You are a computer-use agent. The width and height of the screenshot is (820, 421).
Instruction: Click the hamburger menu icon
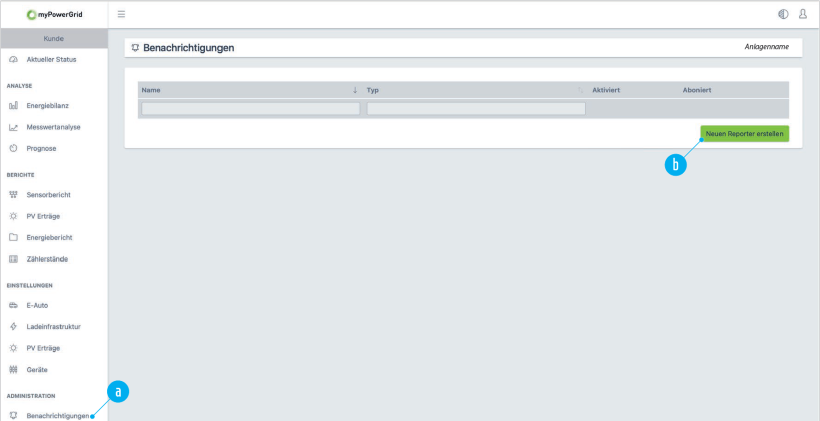122,14
